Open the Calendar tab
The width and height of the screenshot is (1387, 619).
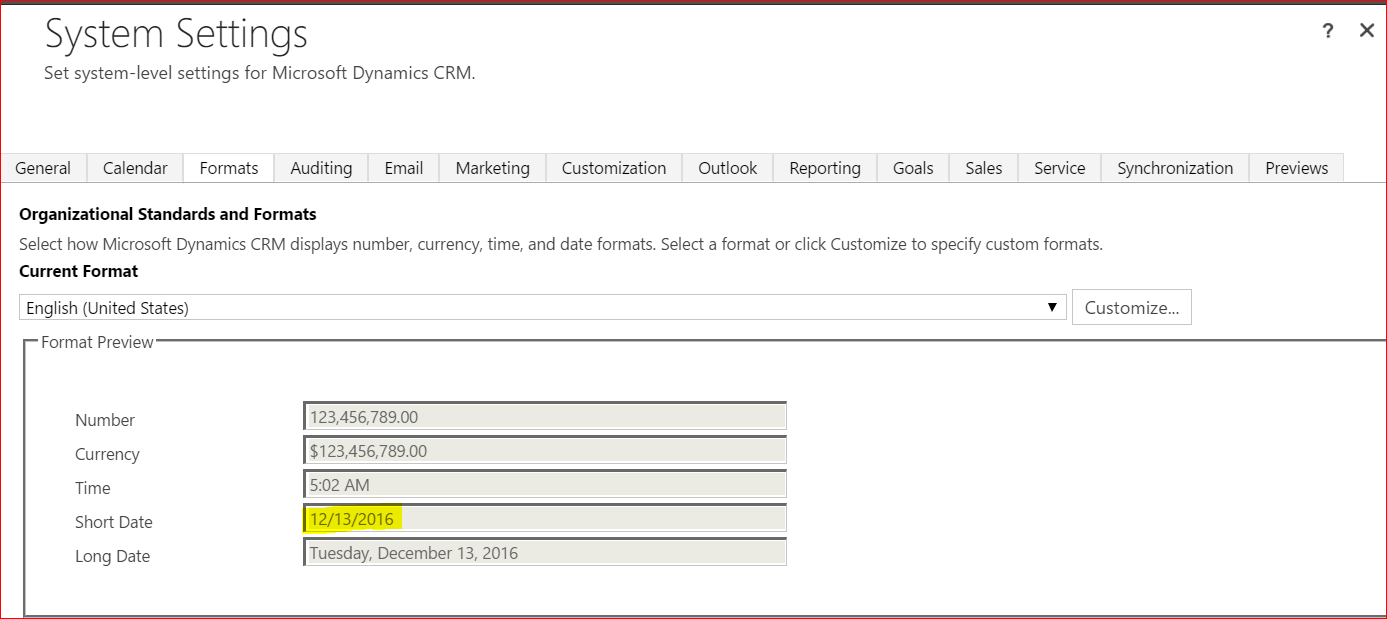click(x=135, y=168)
